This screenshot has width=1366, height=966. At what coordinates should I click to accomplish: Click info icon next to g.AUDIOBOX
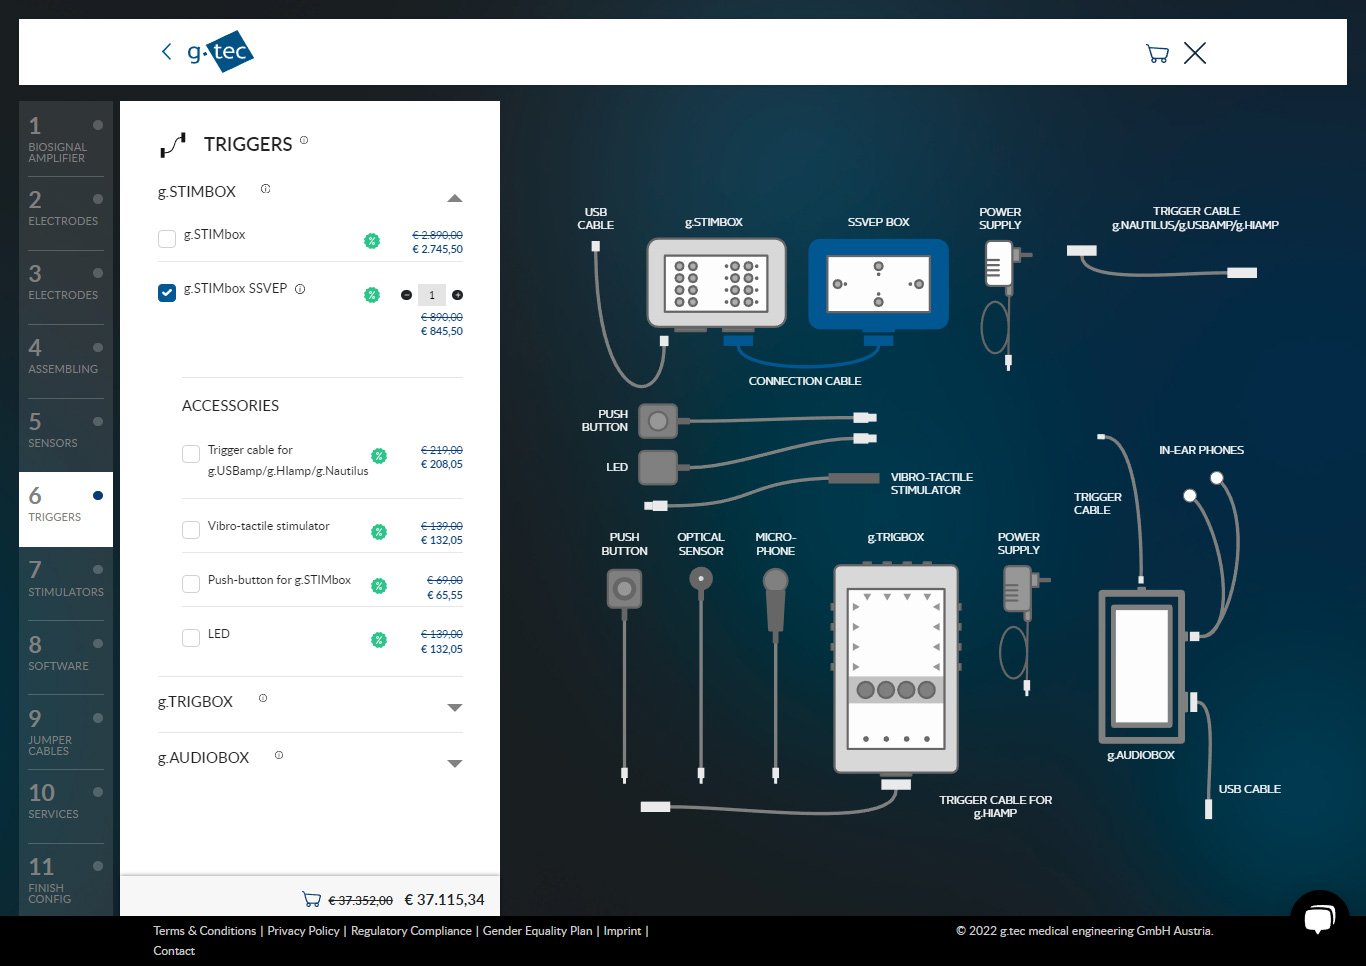point(279,755)
